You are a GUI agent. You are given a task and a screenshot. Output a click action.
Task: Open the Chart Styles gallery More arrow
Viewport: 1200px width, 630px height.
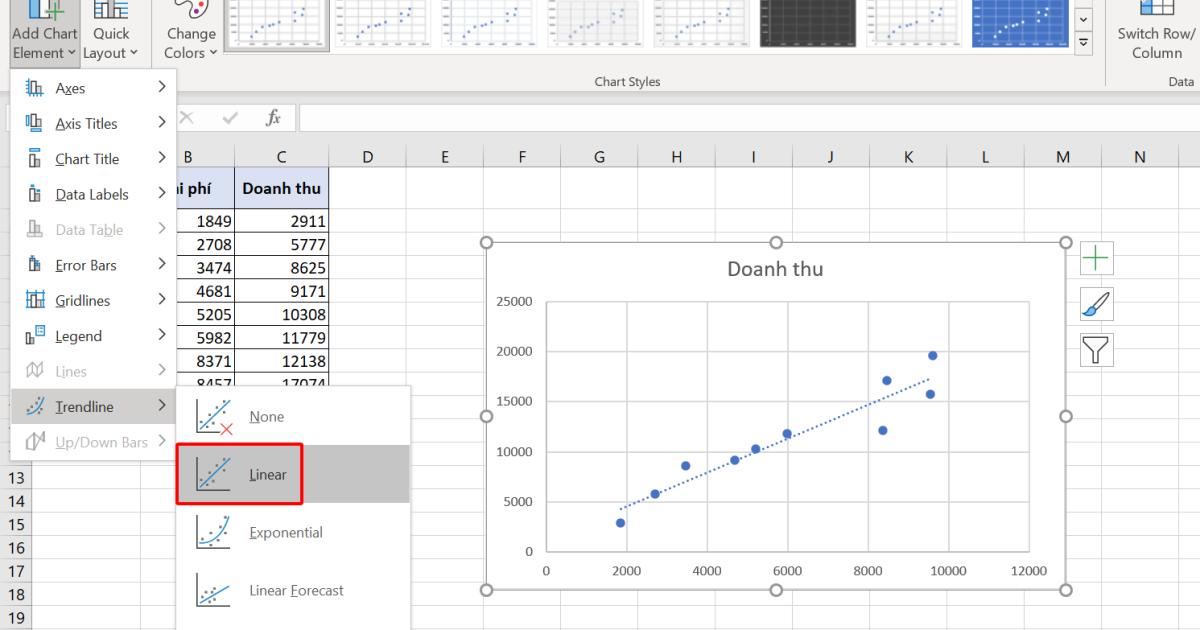[1082, 42]
